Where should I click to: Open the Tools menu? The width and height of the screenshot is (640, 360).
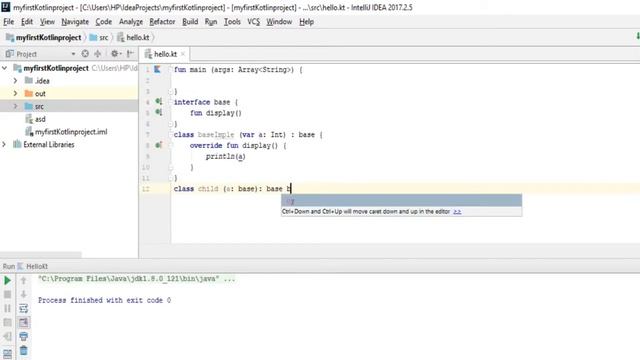232,22
